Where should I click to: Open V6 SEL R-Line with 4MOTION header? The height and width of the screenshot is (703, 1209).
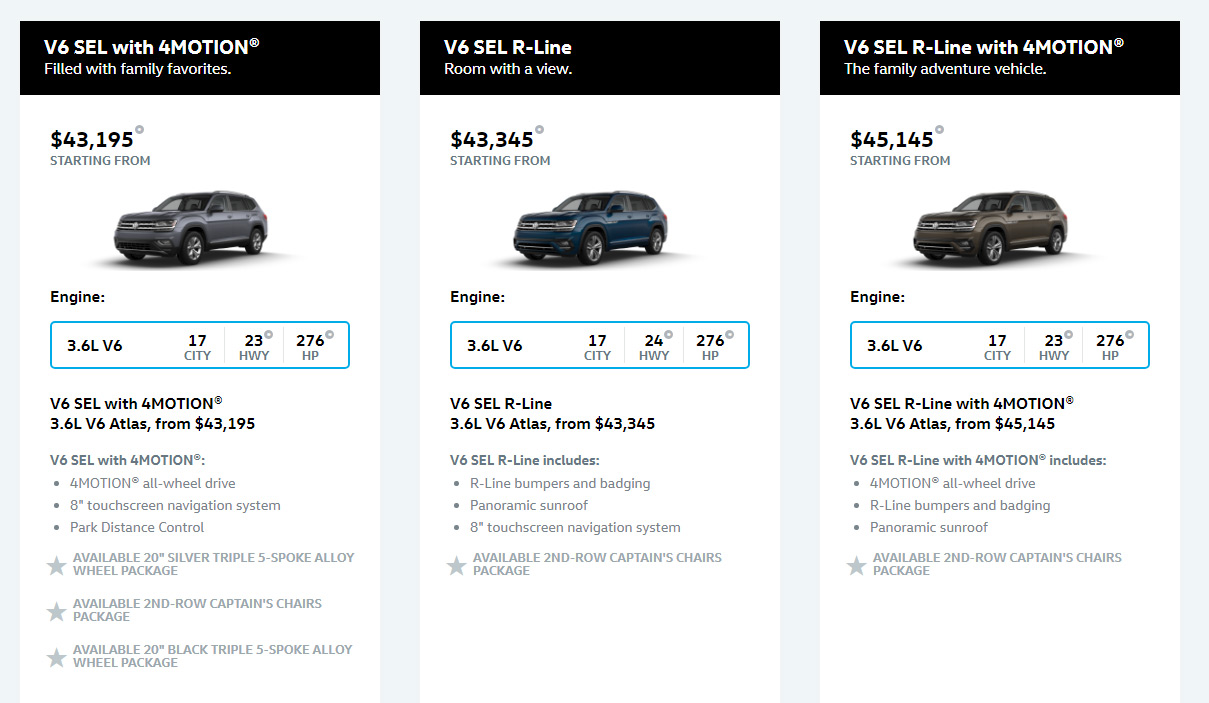click(x=1000, y=58)
